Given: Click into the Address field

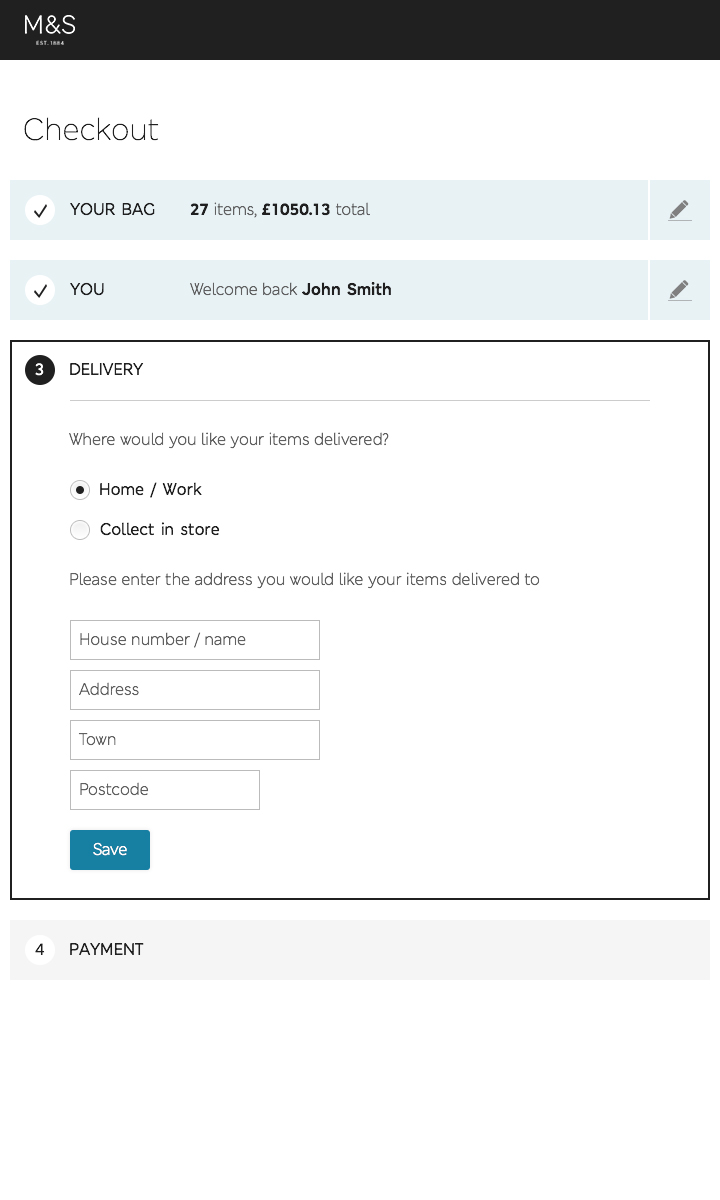Looking at the screenshot, I should (195, 690).
